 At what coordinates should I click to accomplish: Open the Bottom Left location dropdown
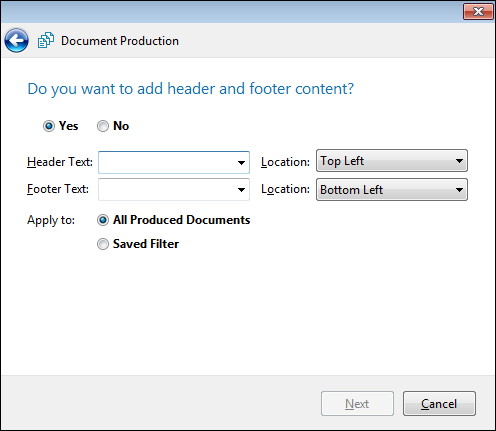pos(392,190)
